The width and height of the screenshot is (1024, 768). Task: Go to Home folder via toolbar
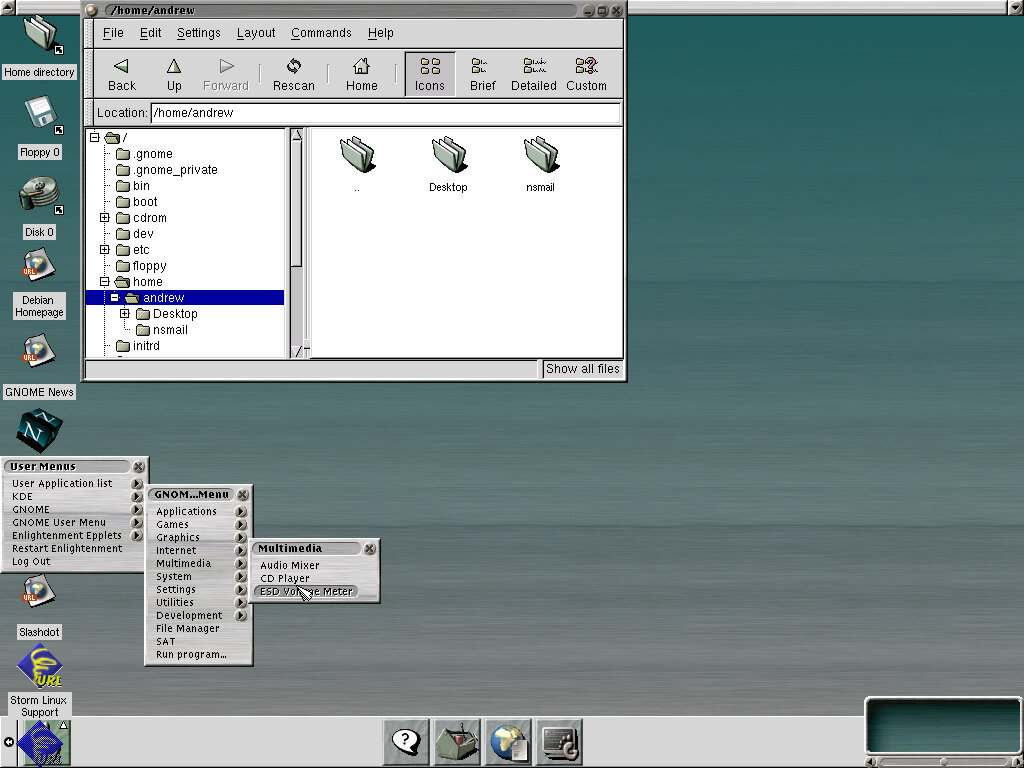click(361, 74)
